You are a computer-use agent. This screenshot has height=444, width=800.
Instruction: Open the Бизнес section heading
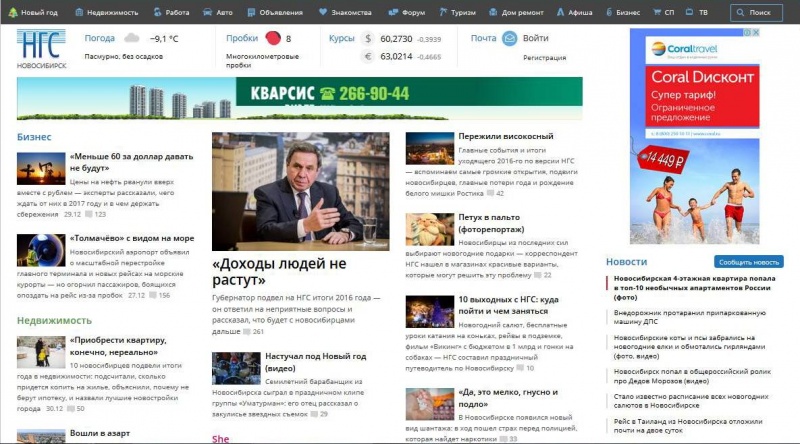33,137
